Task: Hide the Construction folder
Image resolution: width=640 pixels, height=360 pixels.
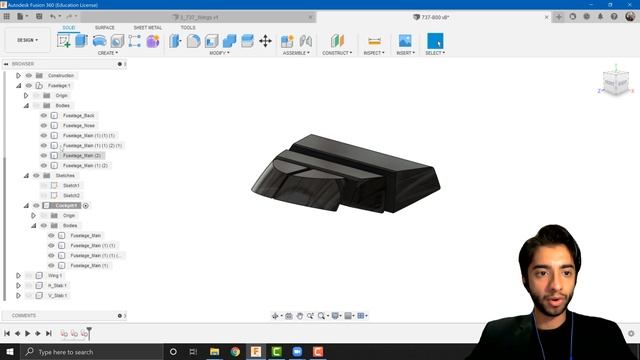Action: coord(29,76)
